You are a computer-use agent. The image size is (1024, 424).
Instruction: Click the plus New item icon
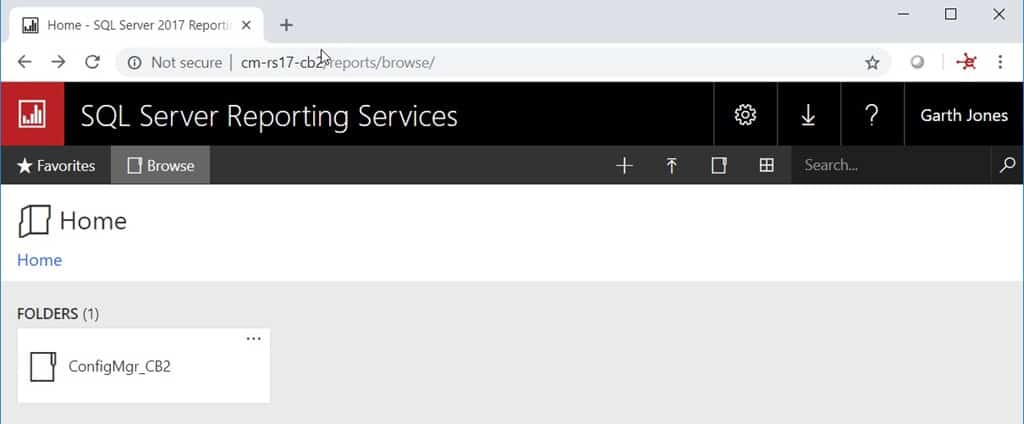point(624,166)
